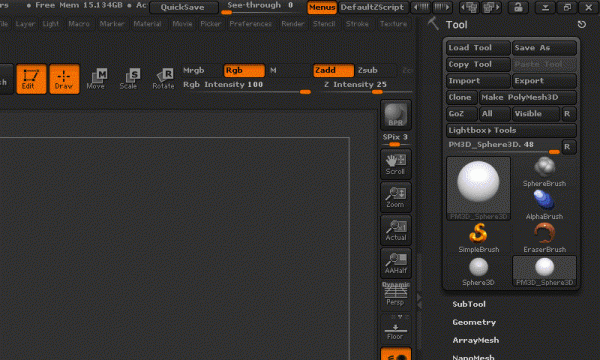Enable Edit mode button
This screenshot has width=600, height=360.
31,79
